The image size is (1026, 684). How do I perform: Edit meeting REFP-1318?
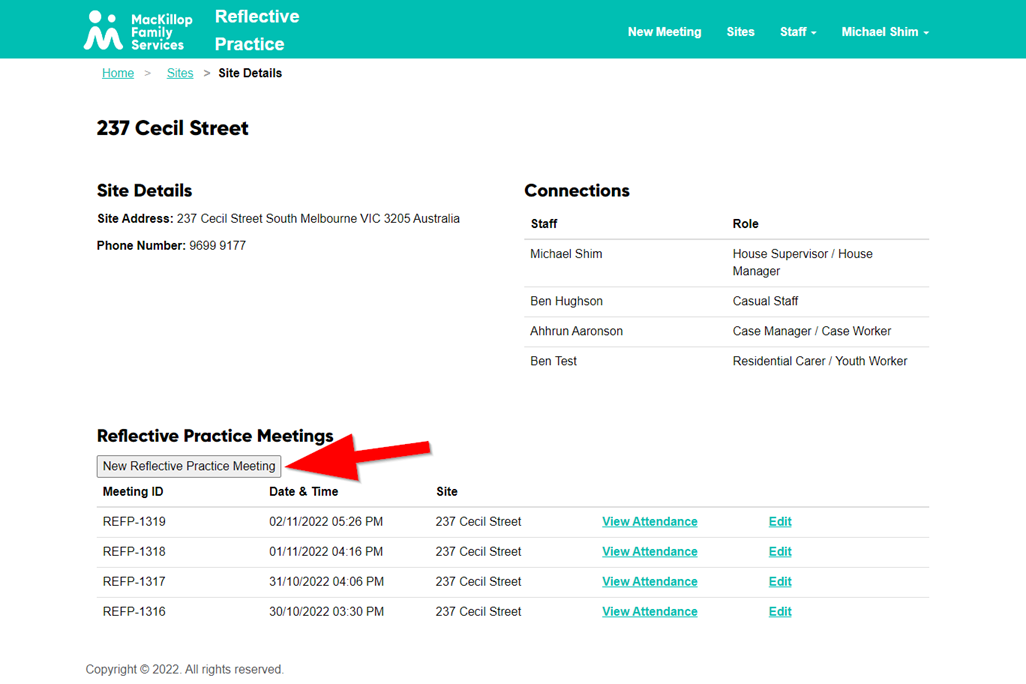tap(780, 552)
